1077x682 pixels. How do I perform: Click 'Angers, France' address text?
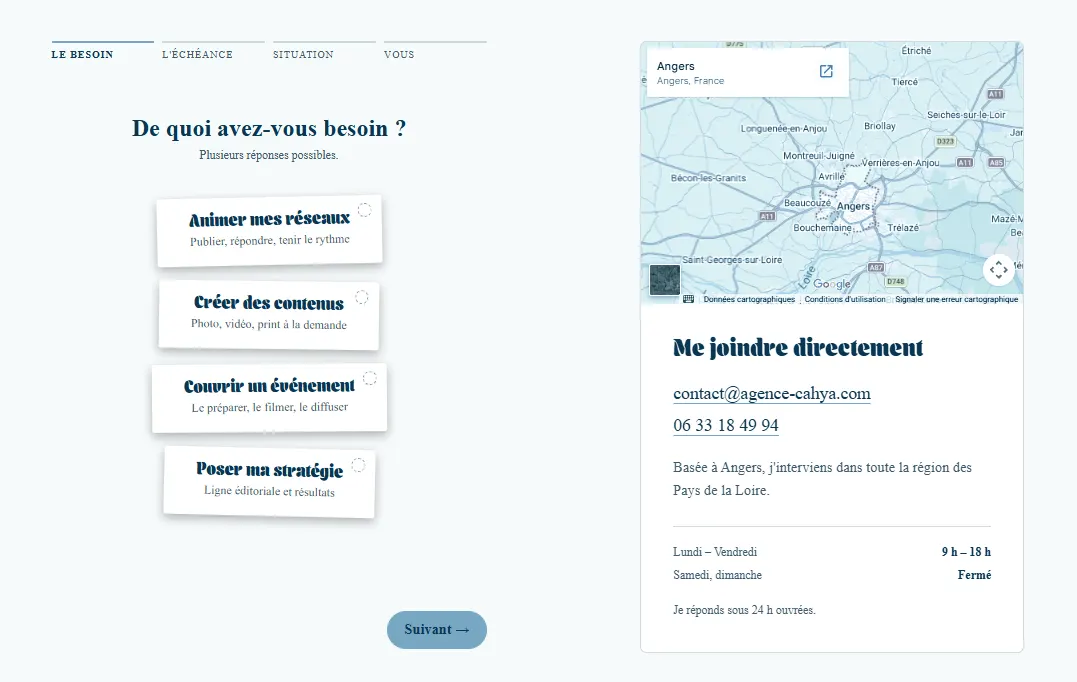tap(690, 80)
